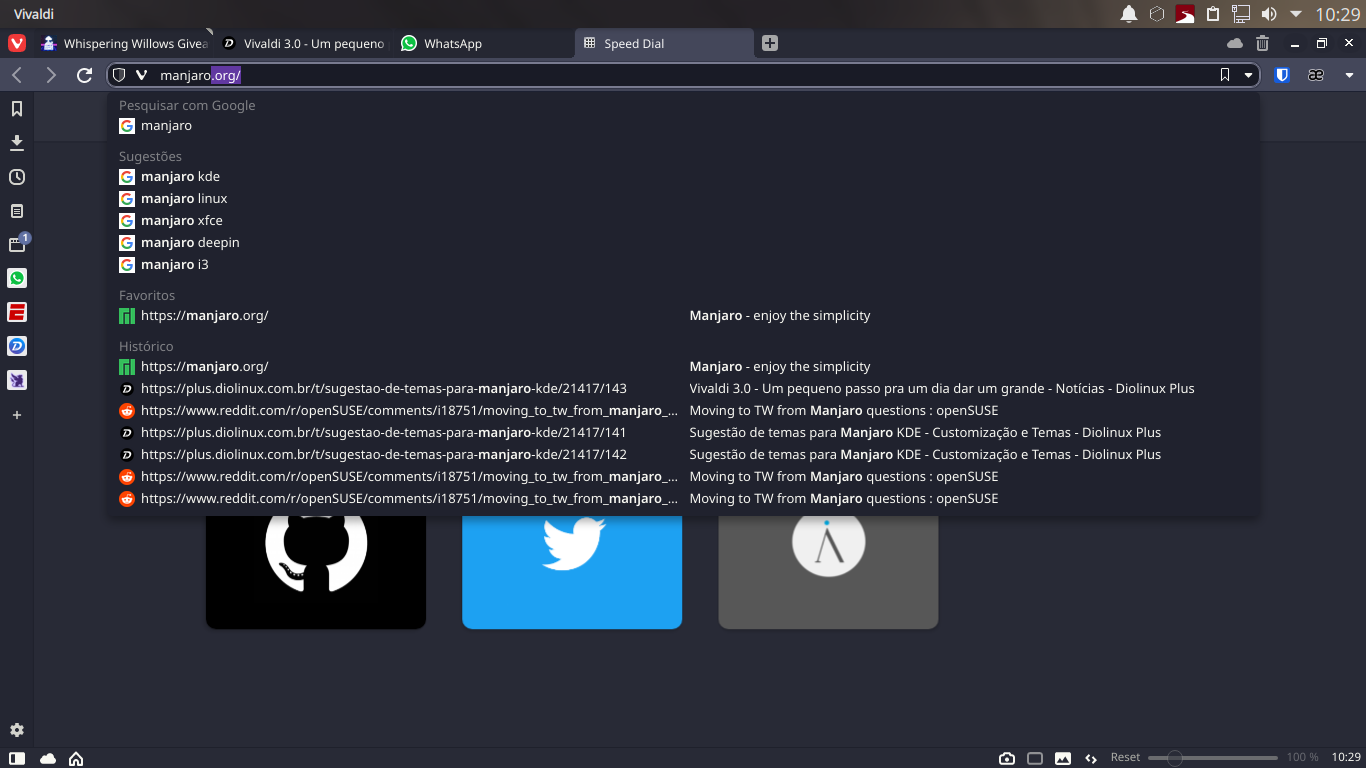
Task: Click status bar sync cloud icon
Action: coord(47,758)
